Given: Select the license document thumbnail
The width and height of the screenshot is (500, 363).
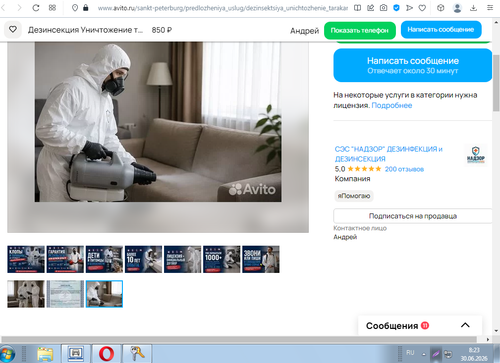Looking at the screenshot, I should pos(65,294).
